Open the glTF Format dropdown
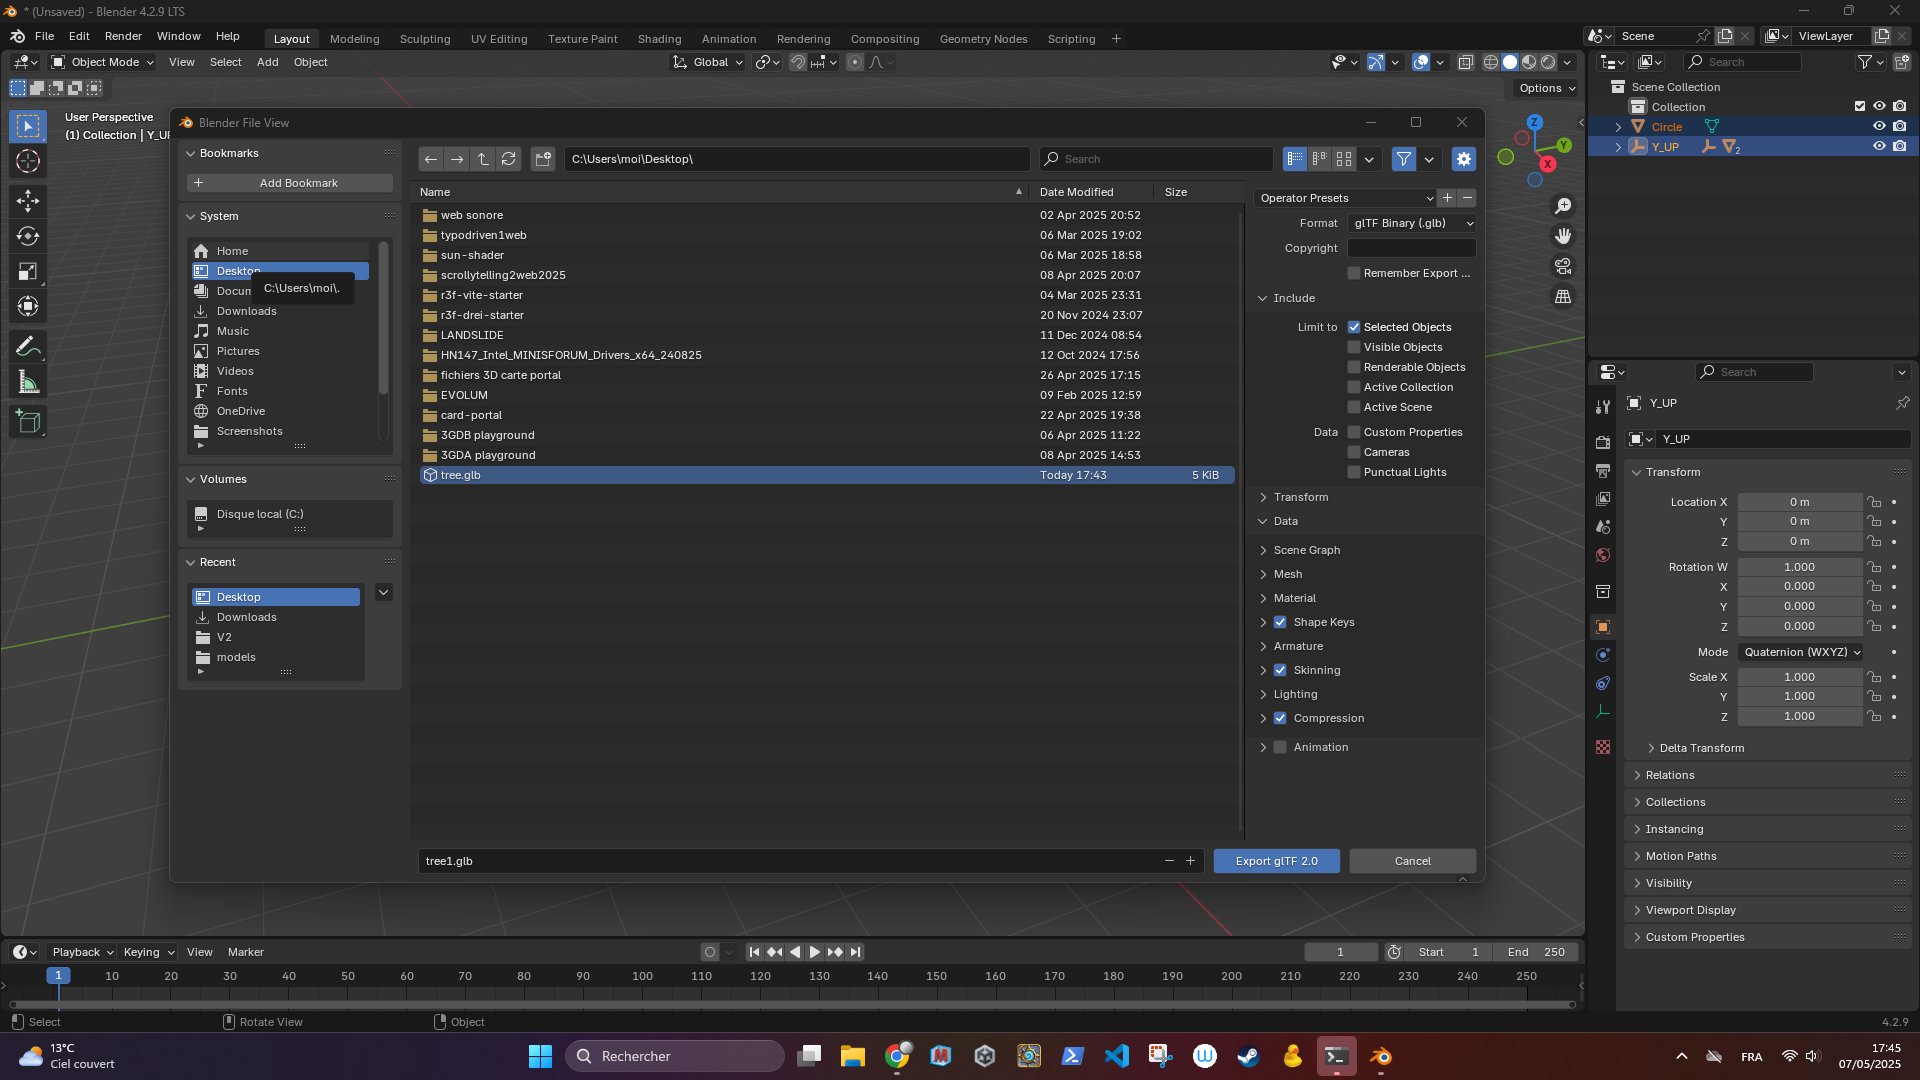This screenshot has height=1080, width=1920. 1411,223
